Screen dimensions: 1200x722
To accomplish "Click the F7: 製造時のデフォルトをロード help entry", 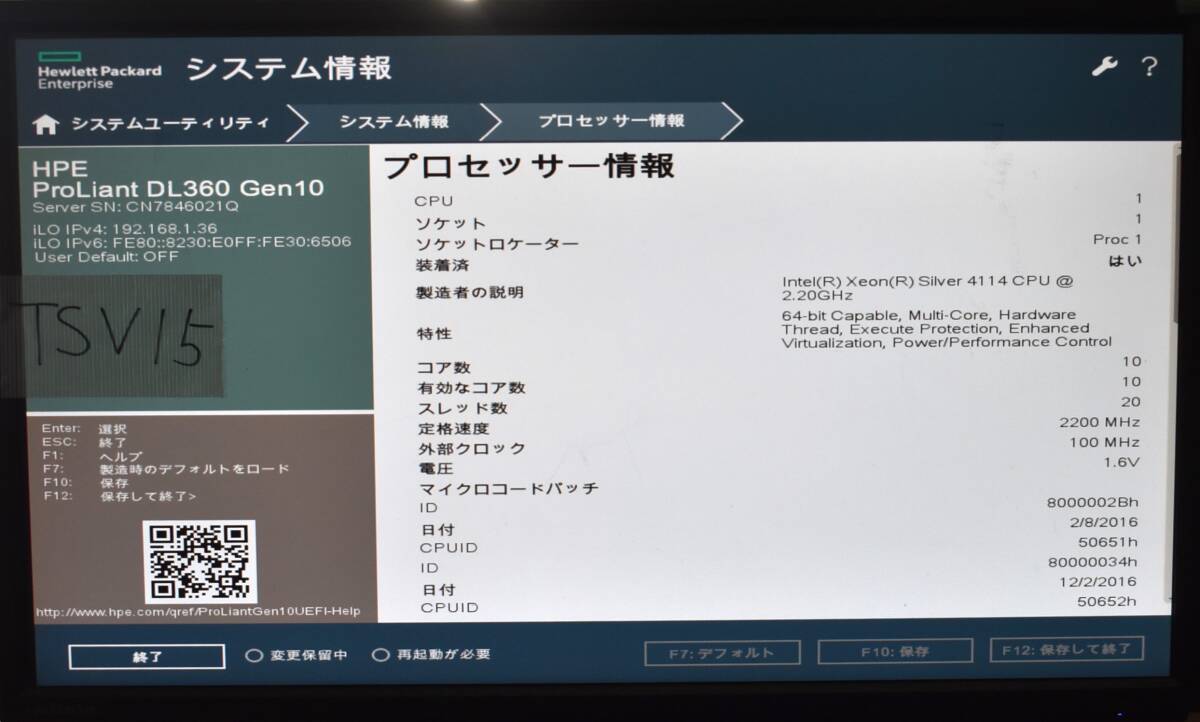I will (x=166, y=469).
